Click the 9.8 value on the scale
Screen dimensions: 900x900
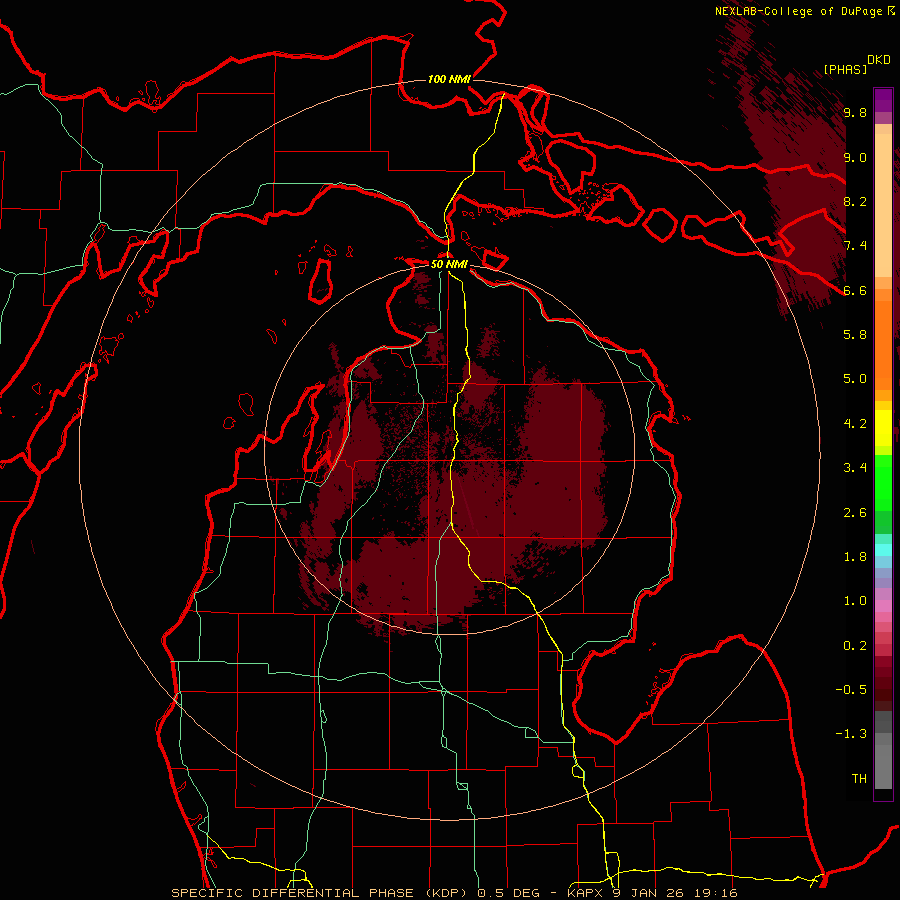coord(855,113)
